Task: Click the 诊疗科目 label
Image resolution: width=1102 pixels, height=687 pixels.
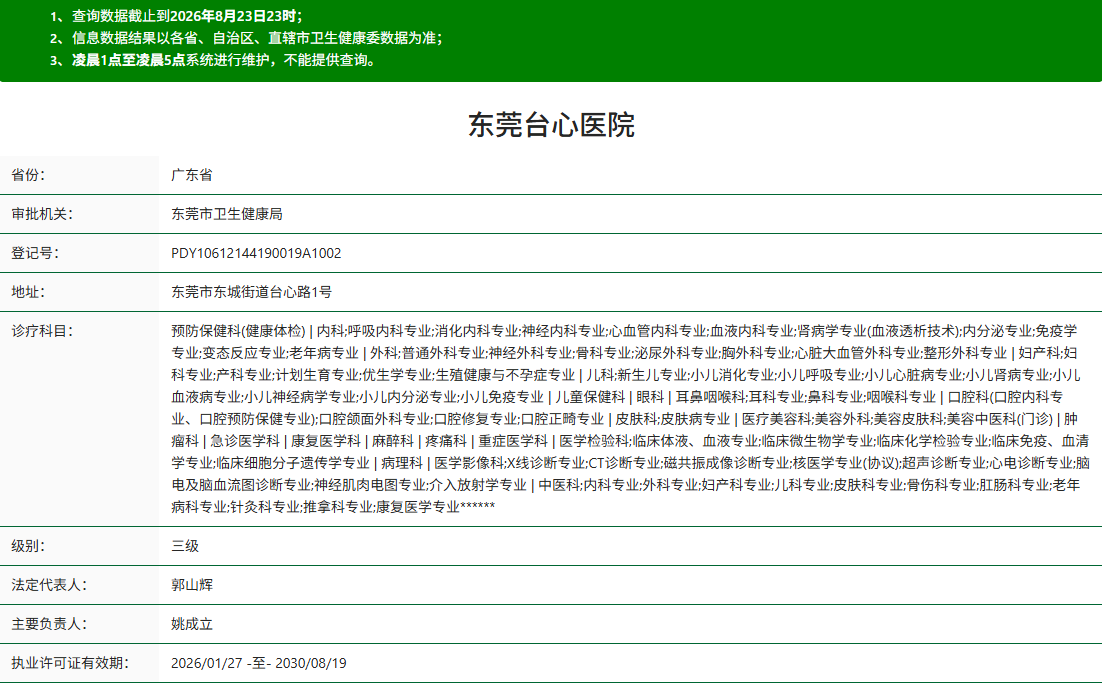Action: pyautogui.click(x=41, y=331)
